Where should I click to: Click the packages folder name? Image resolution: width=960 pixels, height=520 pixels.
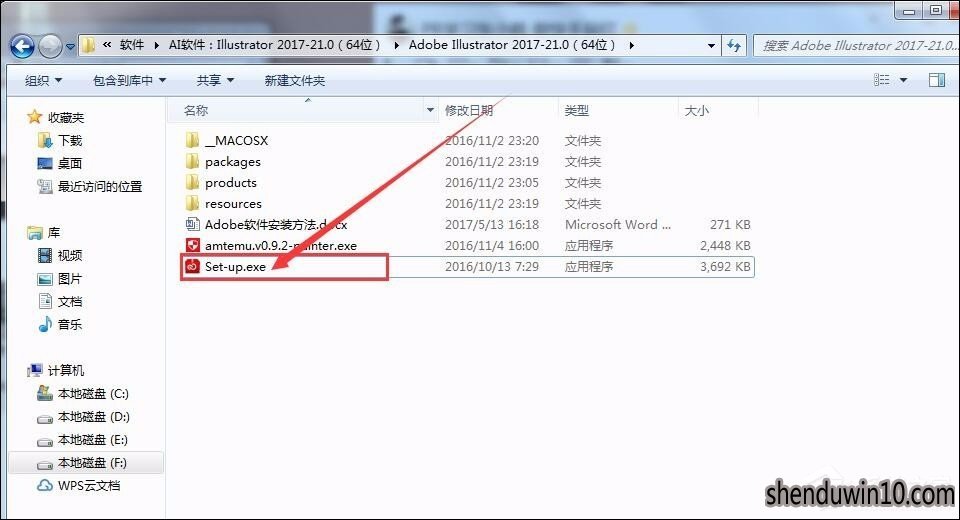tap(233, 162)
